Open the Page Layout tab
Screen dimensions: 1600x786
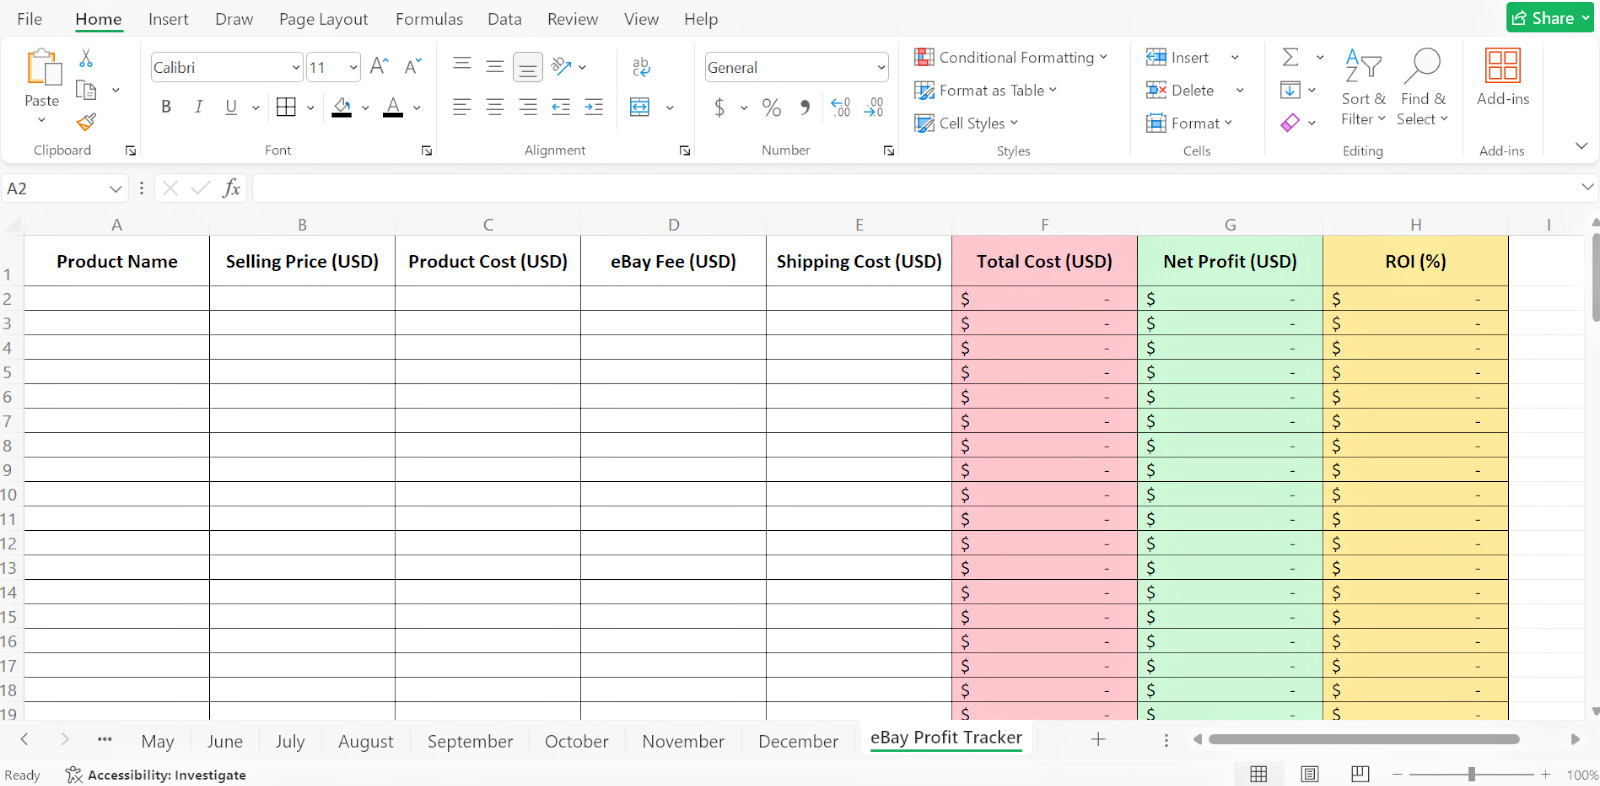point(323,19)
